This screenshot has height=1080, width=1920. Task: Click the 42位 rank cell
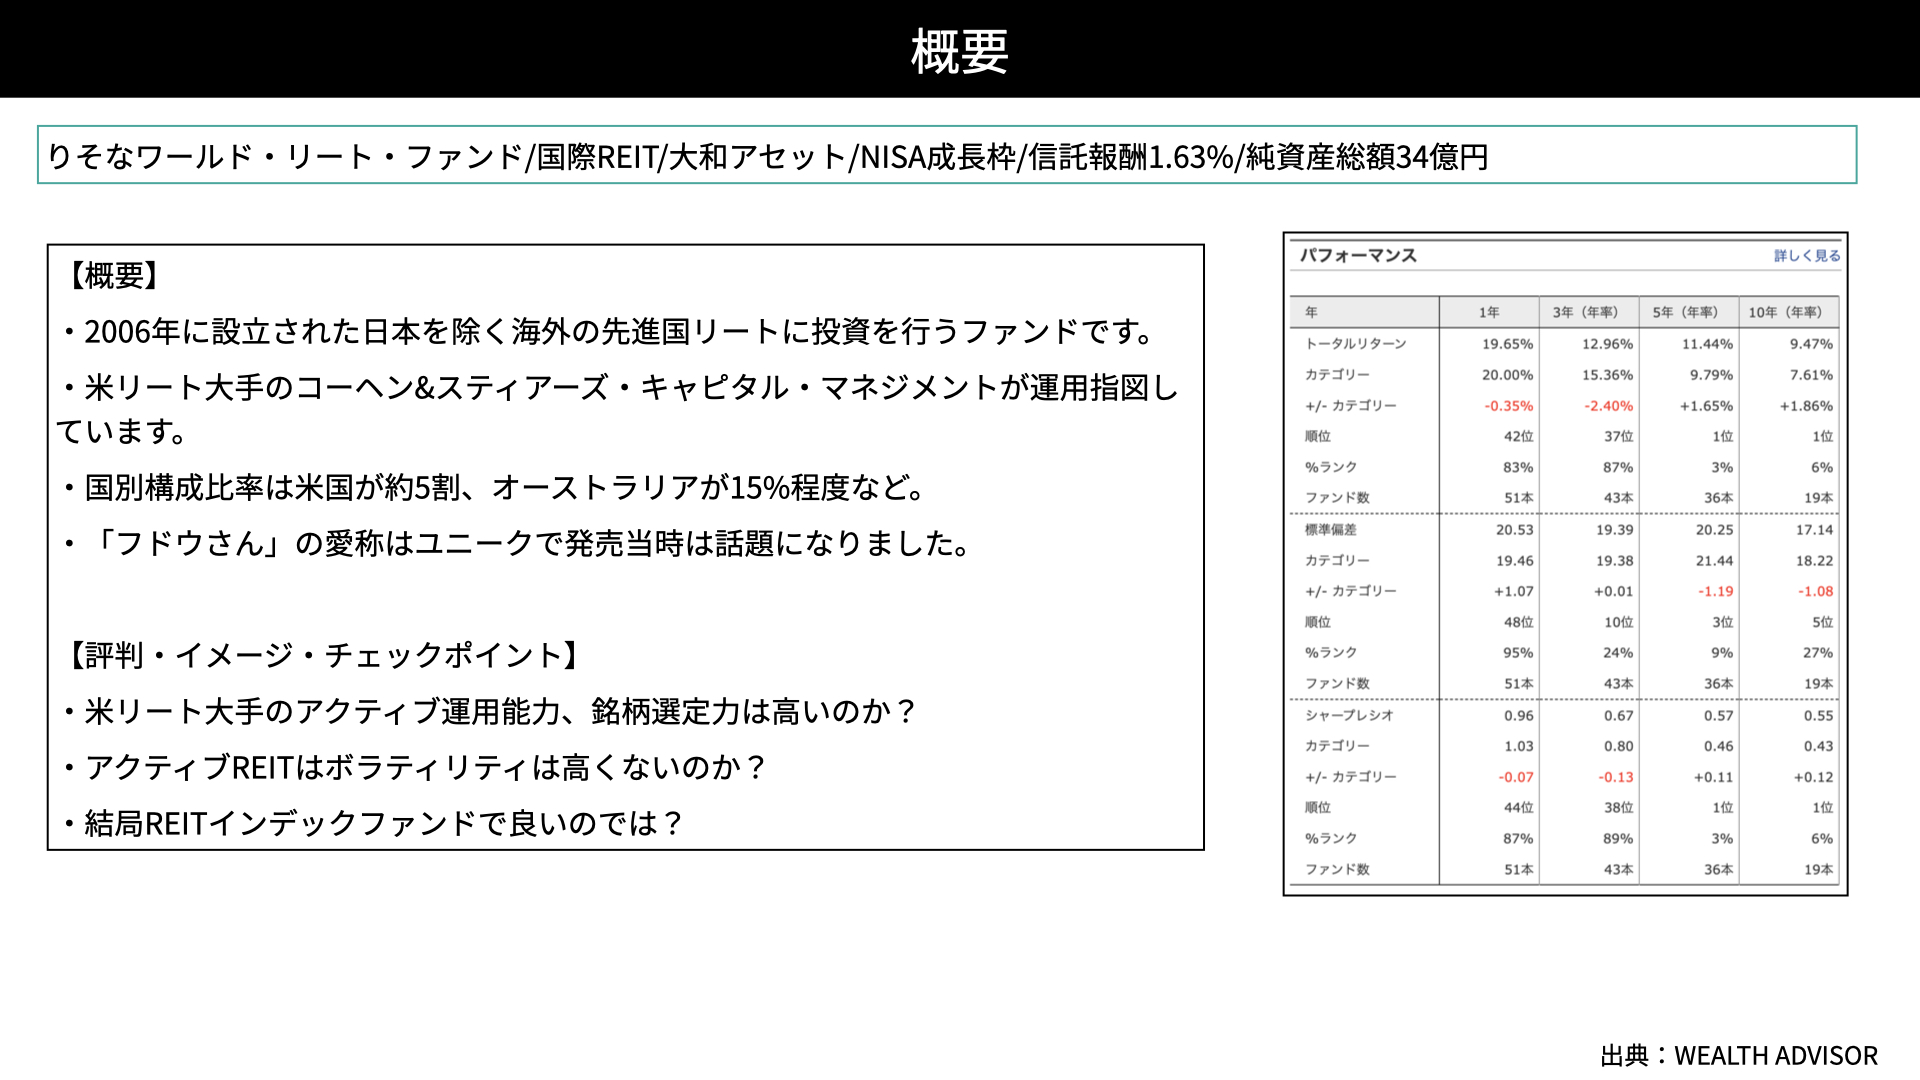point(1518,437)
